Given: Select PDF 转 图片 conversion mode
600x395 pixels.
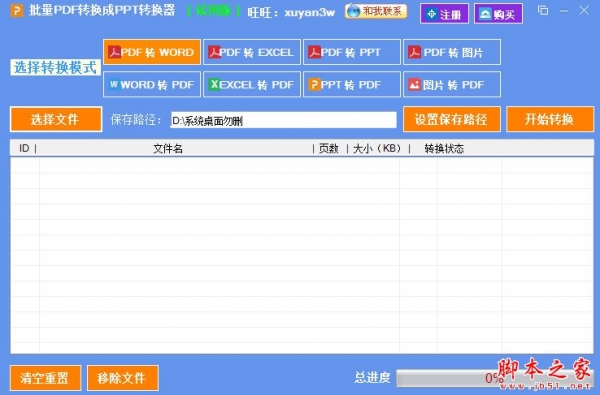Looking at the screenshot, I should (x=452, y=52).
